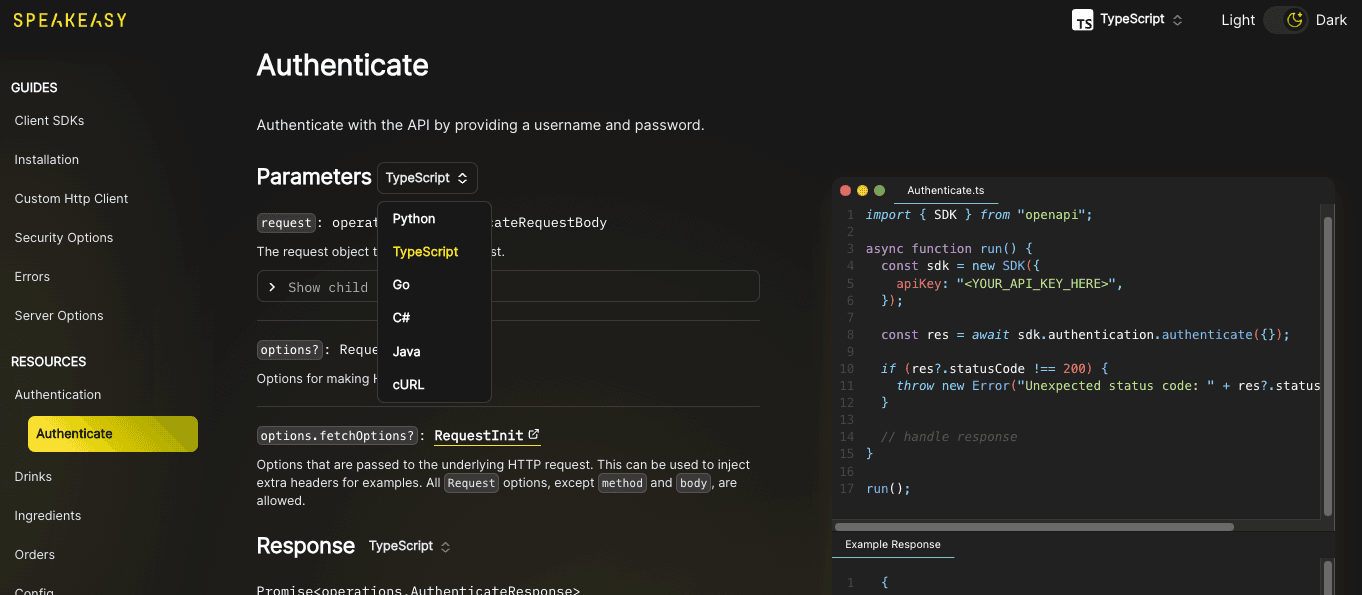Choose Python from the language menu

point(414,219)
